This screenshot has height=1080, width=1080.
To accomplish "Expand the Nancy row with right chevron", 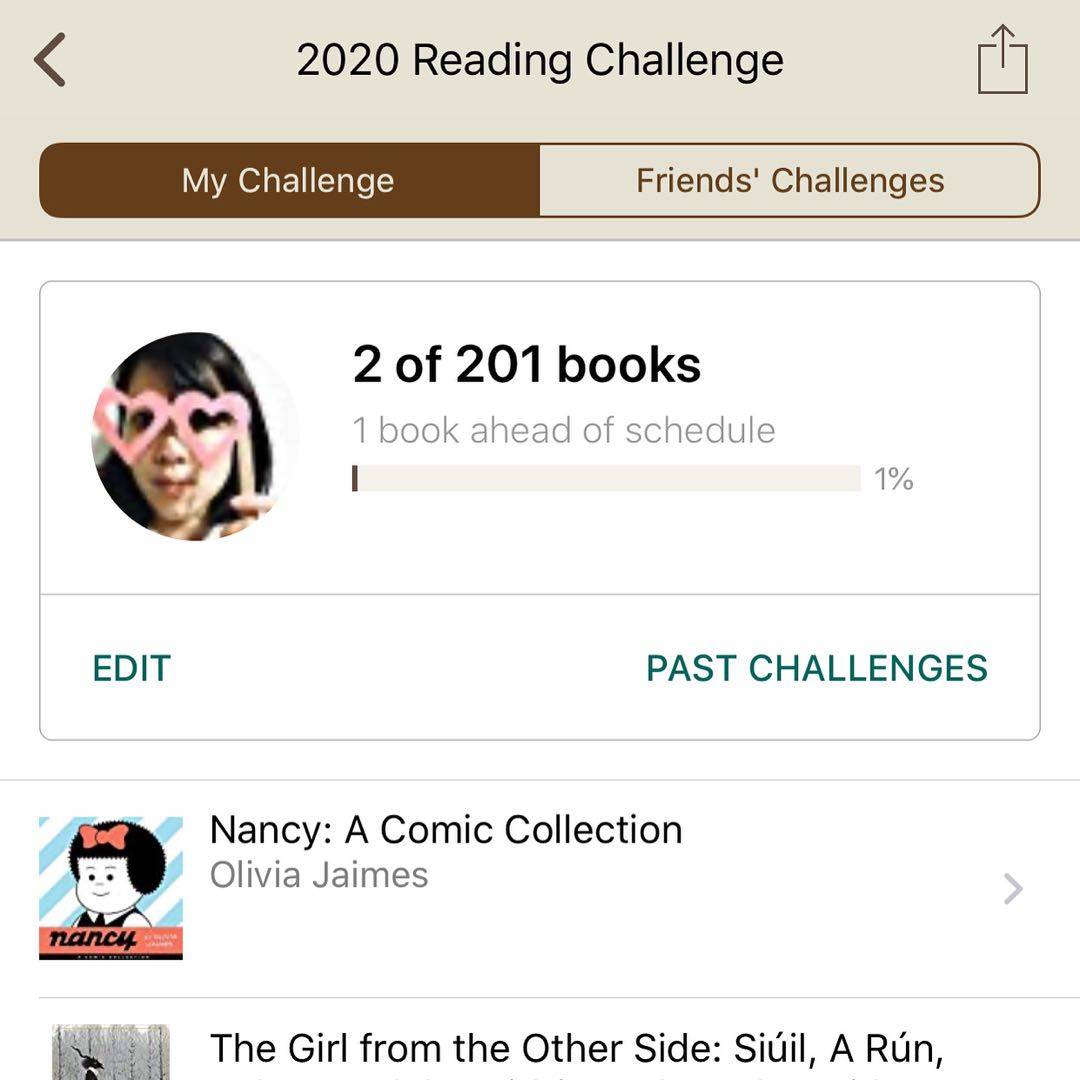I will point(1013,888).
